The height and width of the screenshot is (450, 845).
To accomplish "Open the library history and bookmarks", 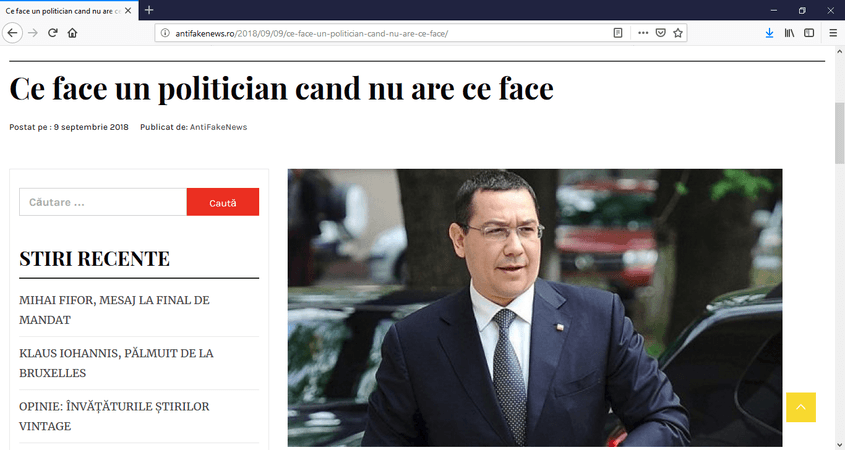I will pyautogui.click(x=789, y=33).
